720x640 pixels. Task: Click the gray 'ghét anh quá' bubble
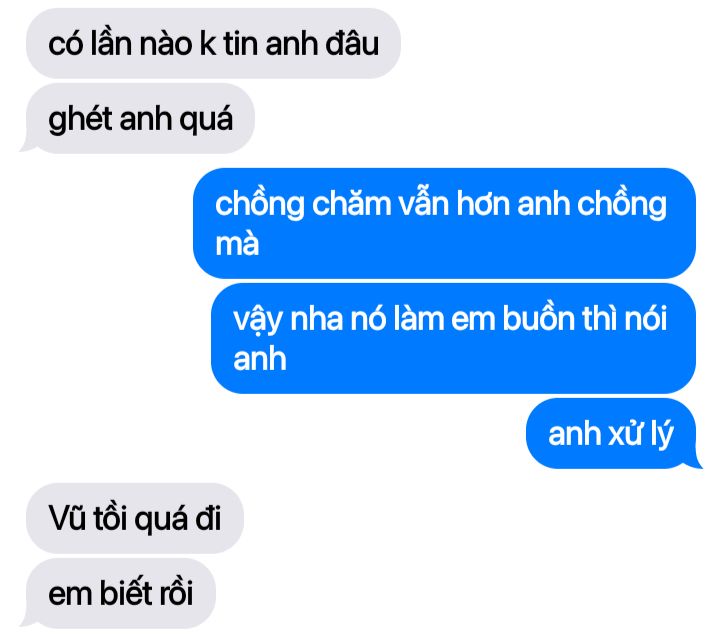pyautogui.click(x=140, y=118)
